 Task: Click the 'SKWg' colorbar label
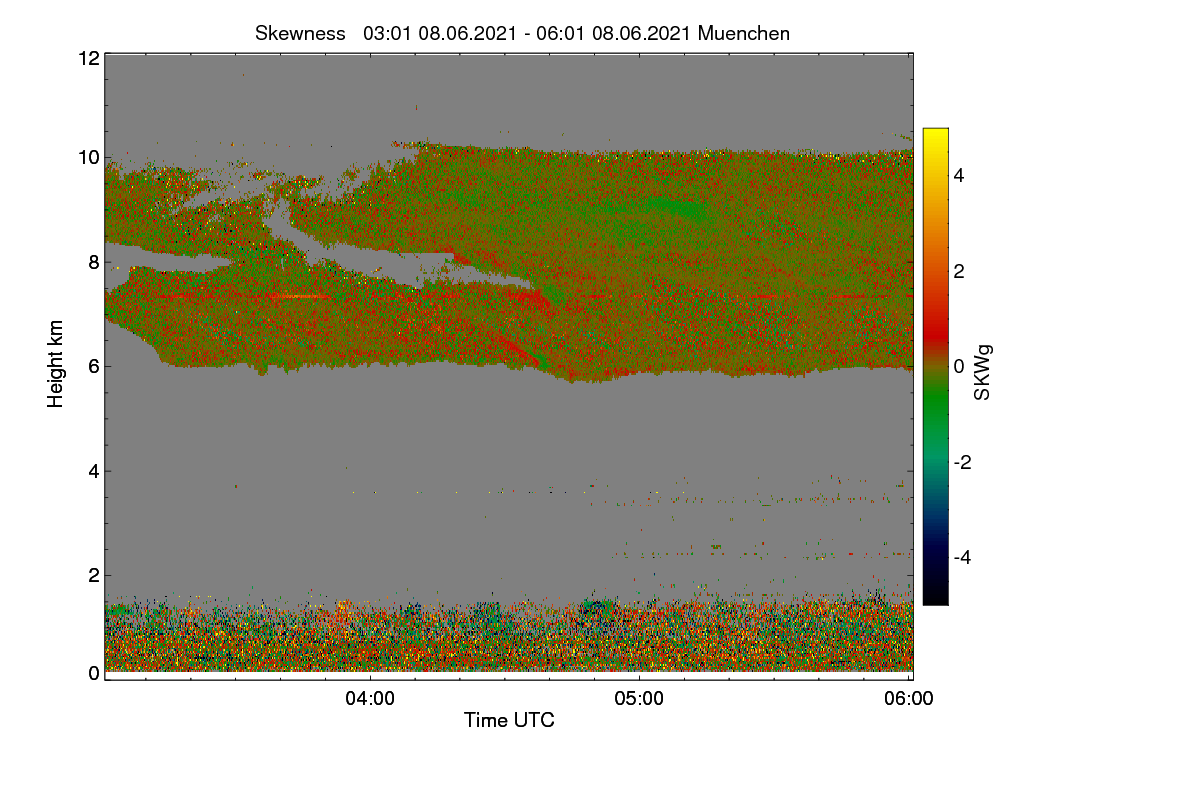(982, 375)
